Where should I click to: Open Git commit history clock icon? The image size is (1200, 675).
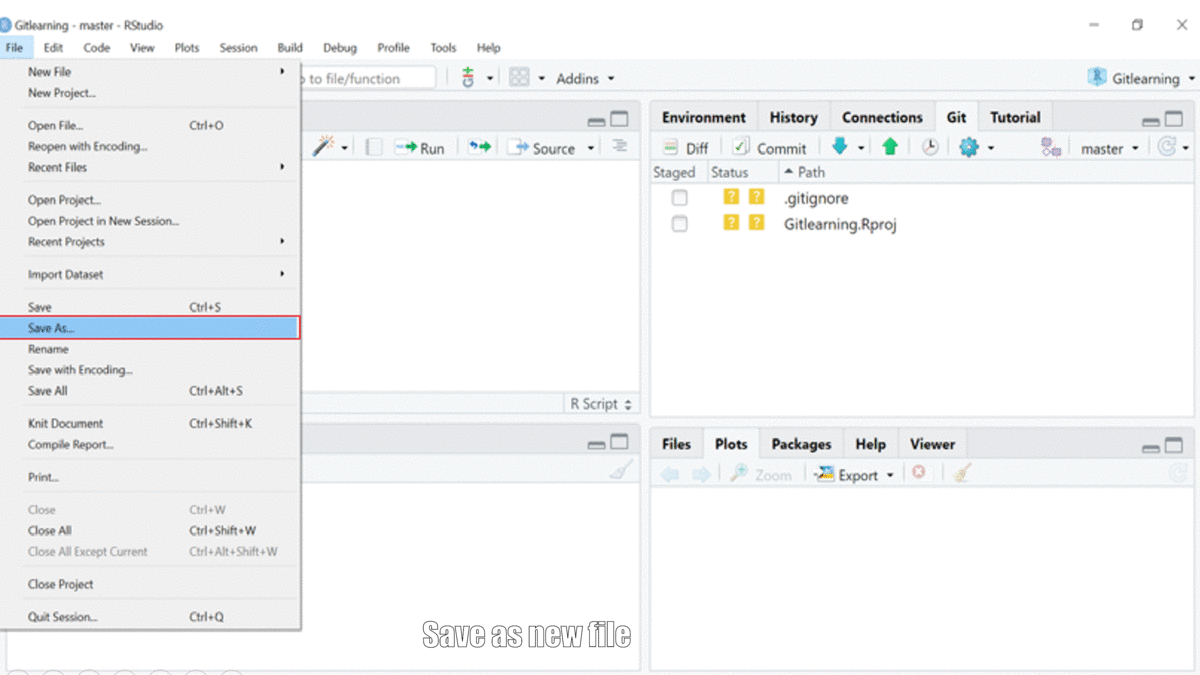[x=930, y=147]
